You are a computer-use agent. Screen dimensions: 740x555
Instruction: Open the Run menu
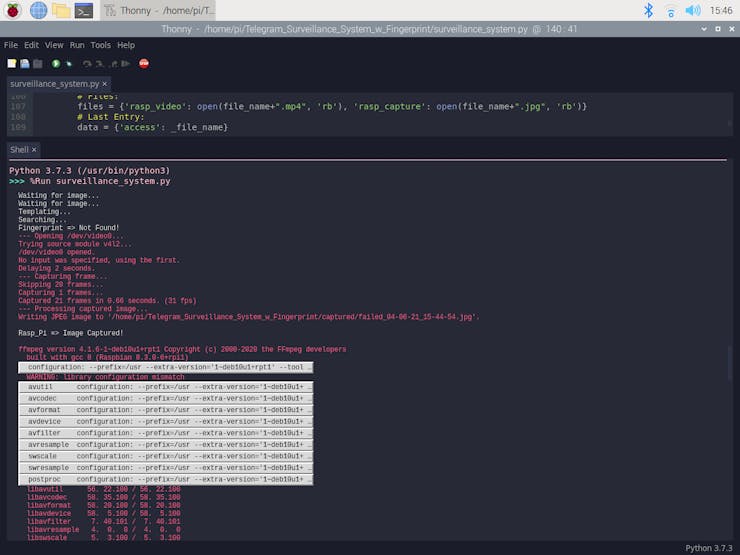click(x=77, y=45)
